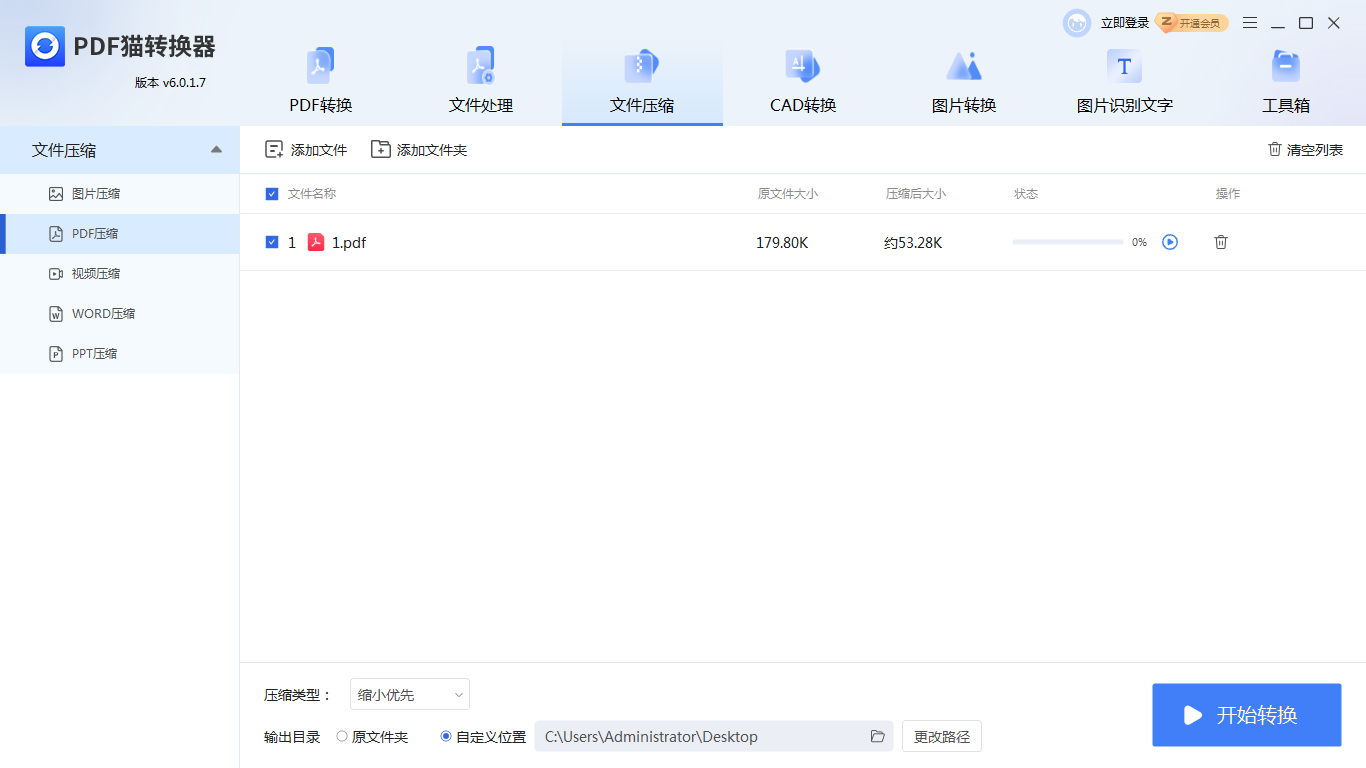Open the PDF转换 tab

(x=321, y=84)
